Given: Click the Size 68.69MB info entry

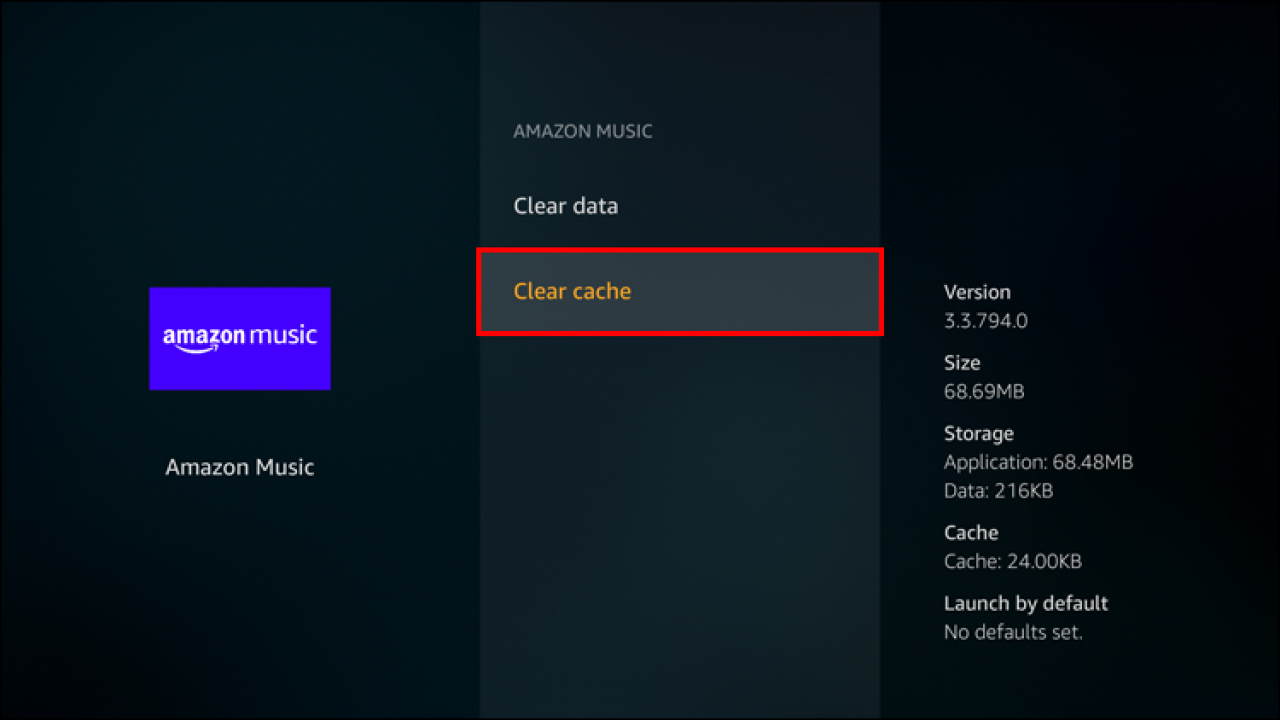Looking at the screenshot, I should (984, 376).
